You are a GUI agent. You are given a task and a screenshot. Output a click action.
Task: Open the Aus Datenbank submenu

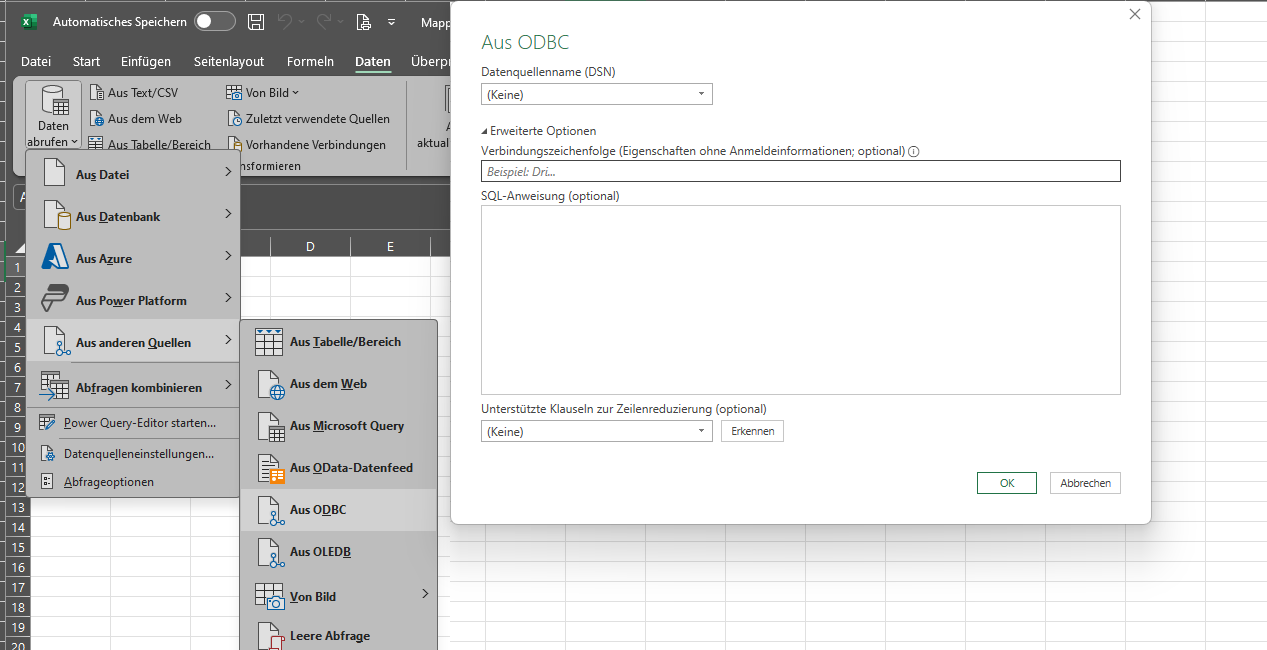click(133, 216)
